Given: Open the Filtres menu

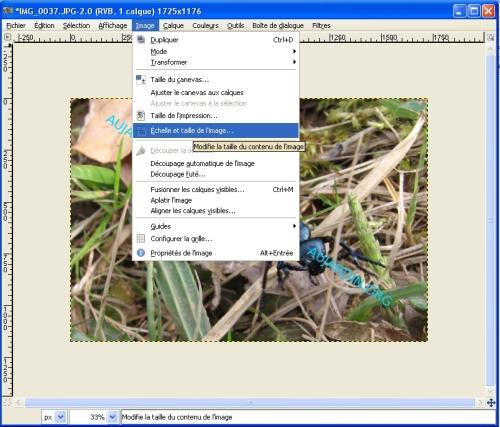Looking at the screenshot, I should tap(321, 26).
